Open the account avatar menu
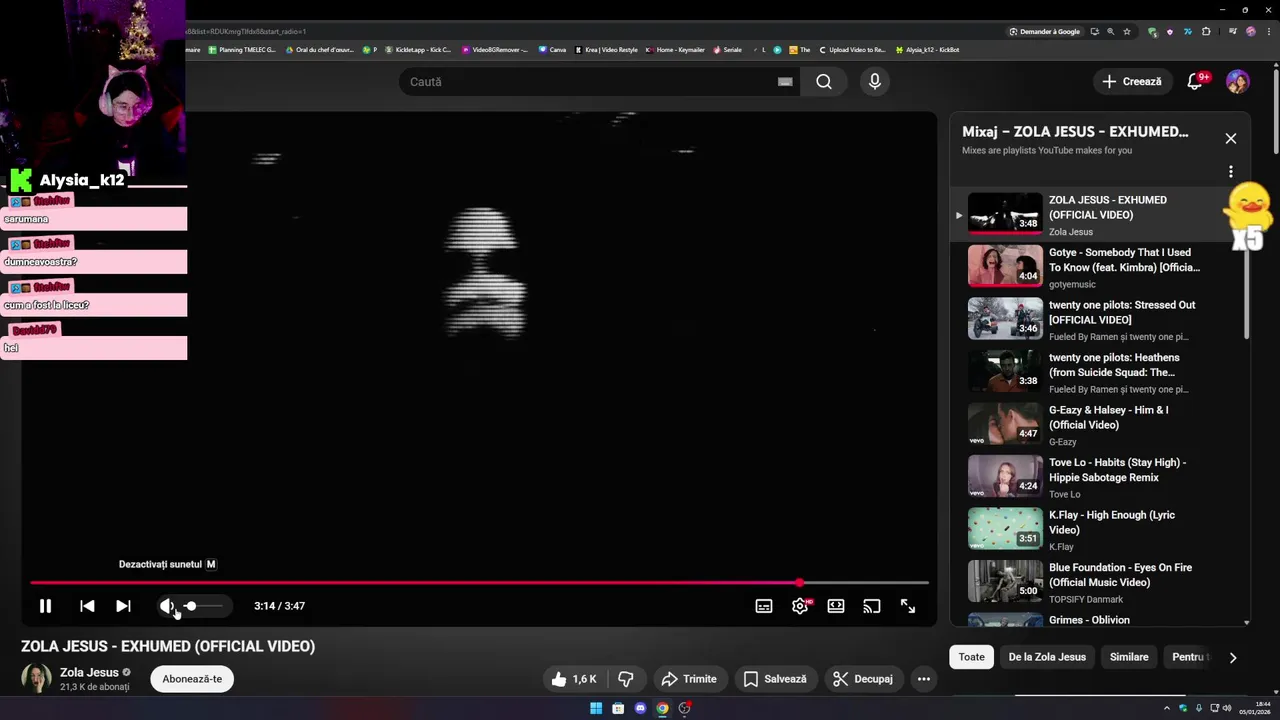Screen dimensions: 1280x720 coord(1238,82)
